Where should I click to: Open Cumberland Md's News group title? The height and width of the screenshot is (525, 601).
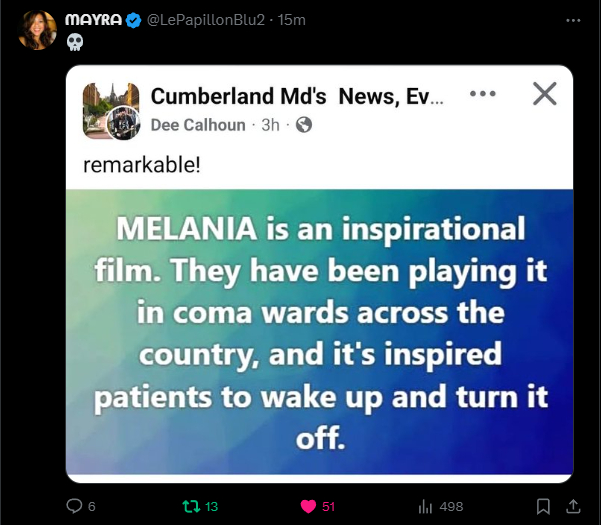point(297,96)
